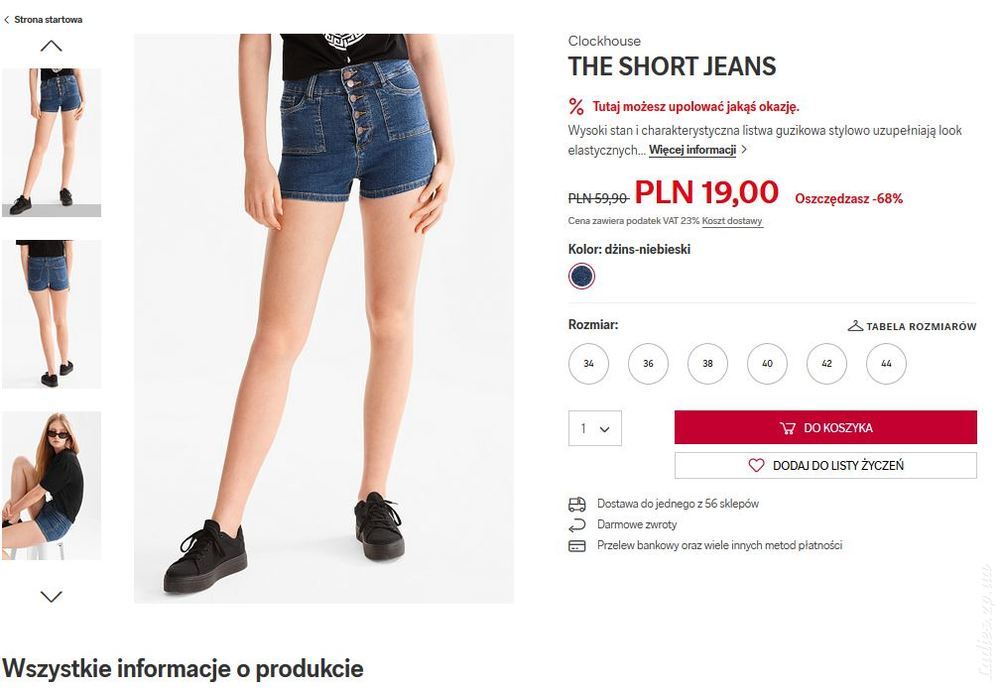This screenshot has width=1000, height=688.
Task: Click the red percent sale icon
Action: click(x=576, y=106)
